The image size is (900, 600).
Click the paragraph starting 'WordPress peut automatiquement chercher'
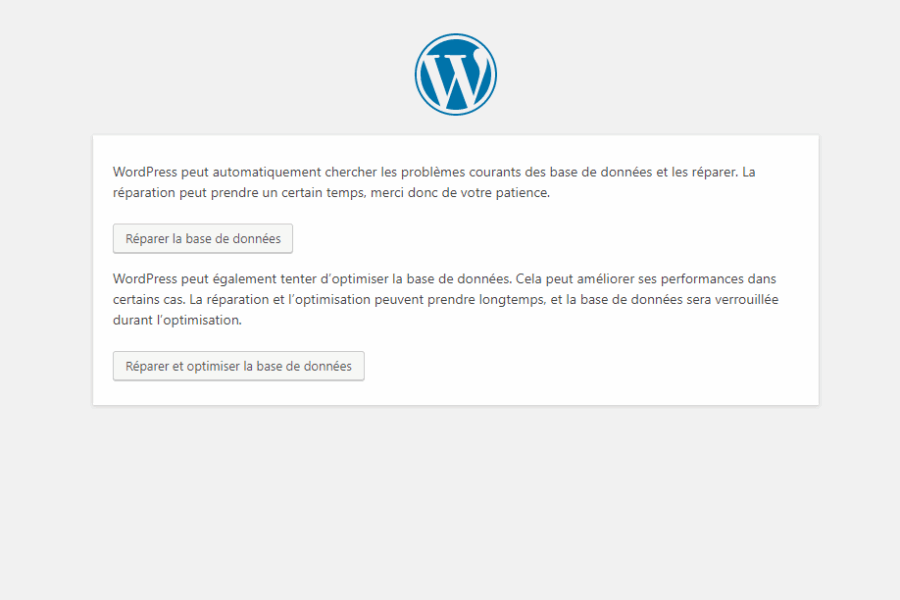point(434,182)
